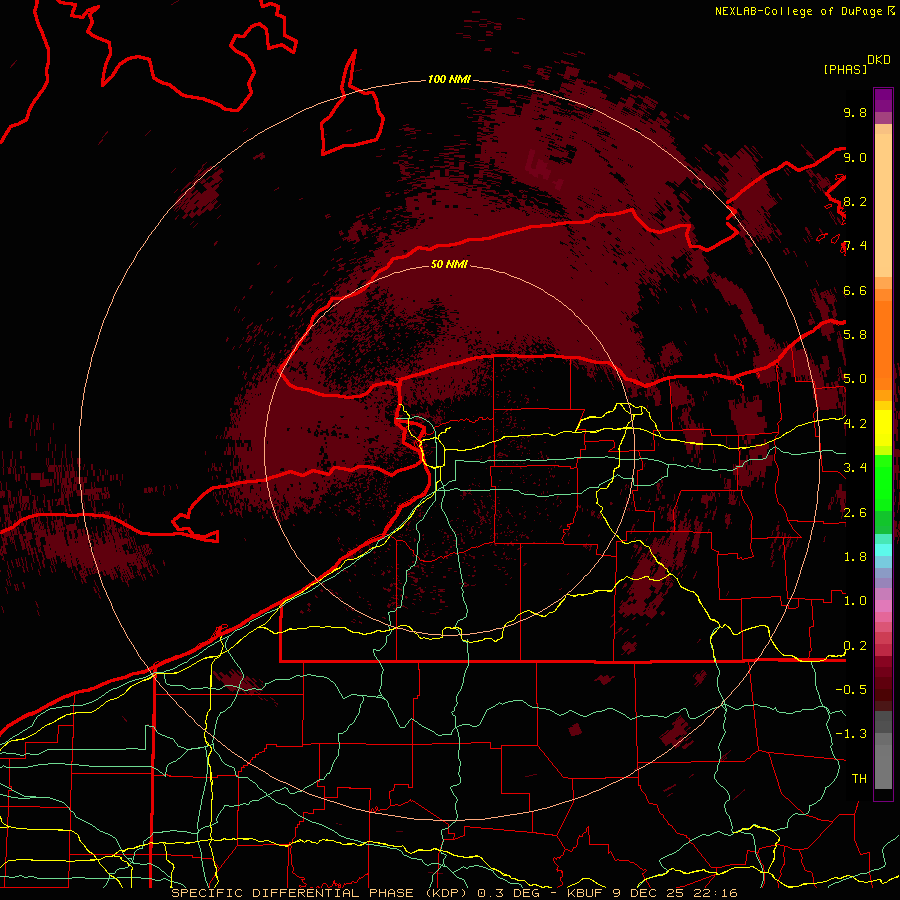Click the 50 NMI range ring label
This screenshot has width=900, height=900.
(449, 264)
